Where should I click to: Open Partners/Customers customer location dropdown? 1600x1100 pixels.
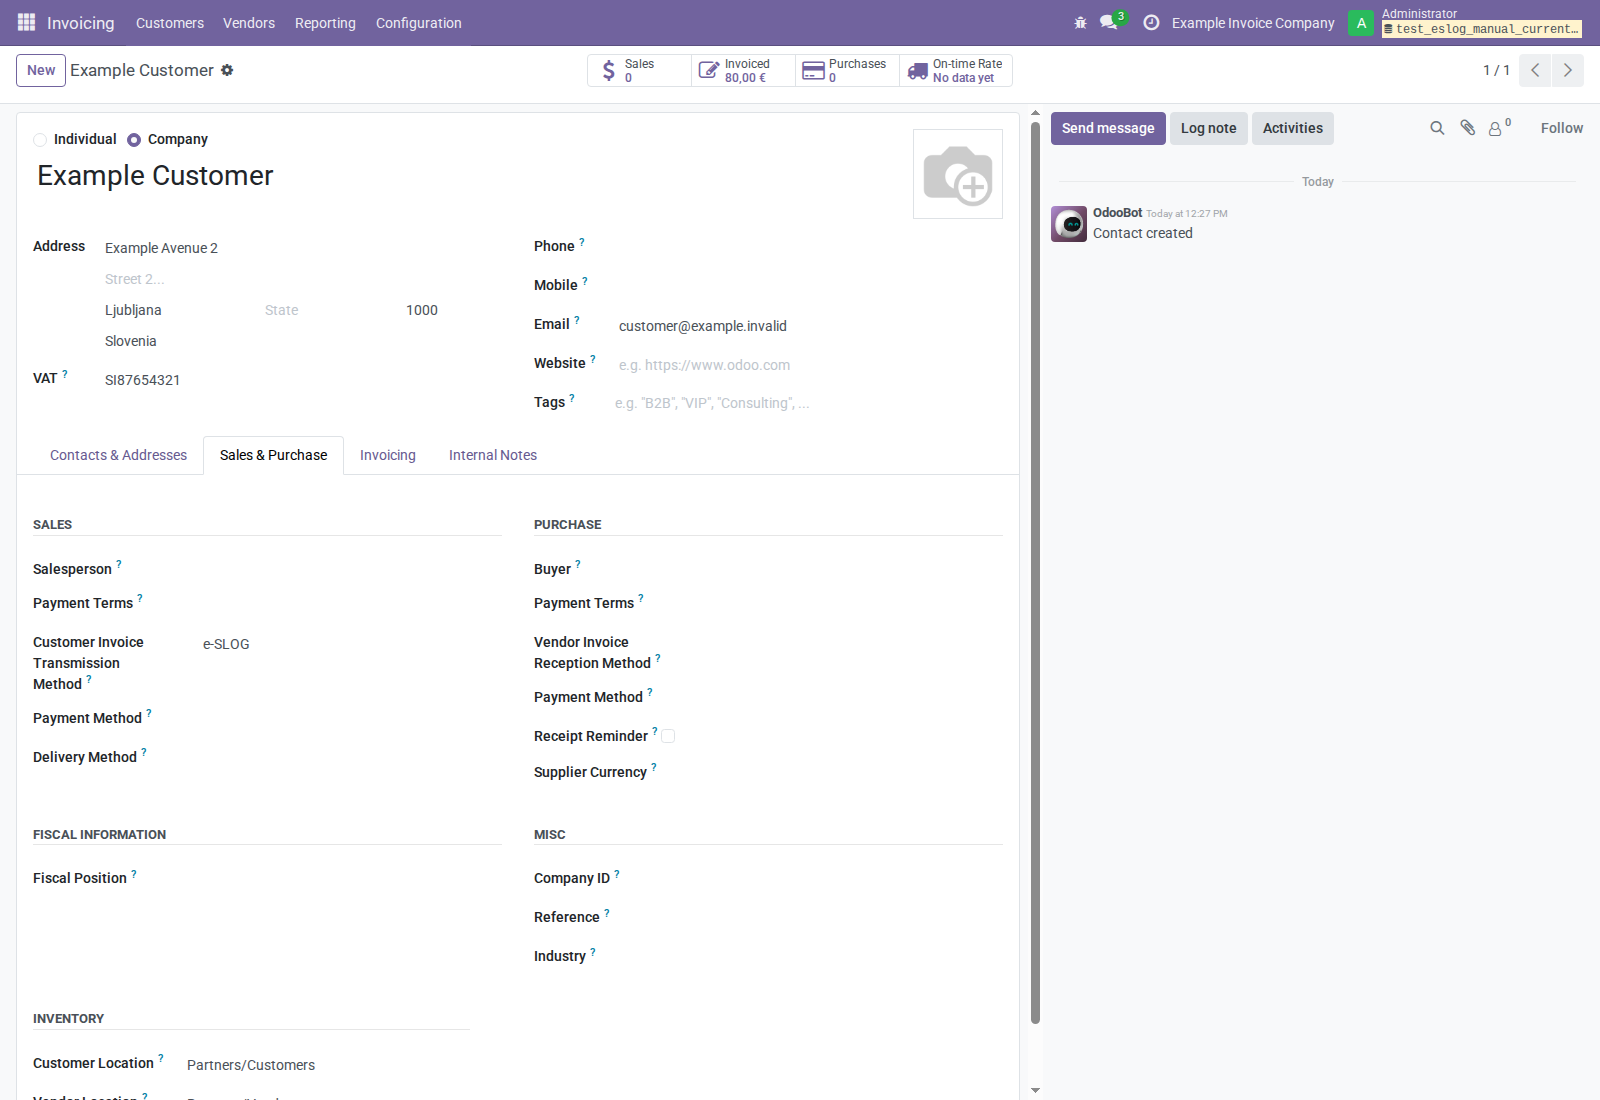click(326, 1065)
